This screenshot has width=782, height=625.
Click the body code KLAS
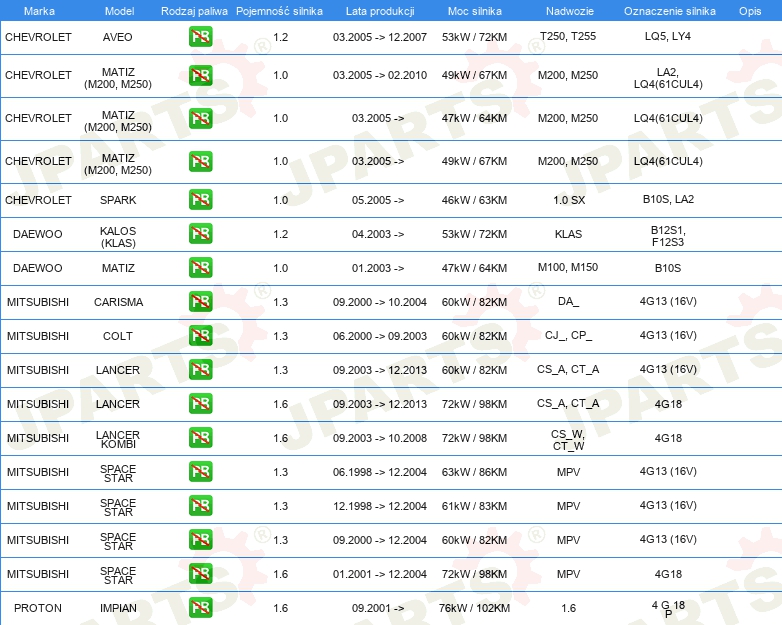click(x=569, y=234)
